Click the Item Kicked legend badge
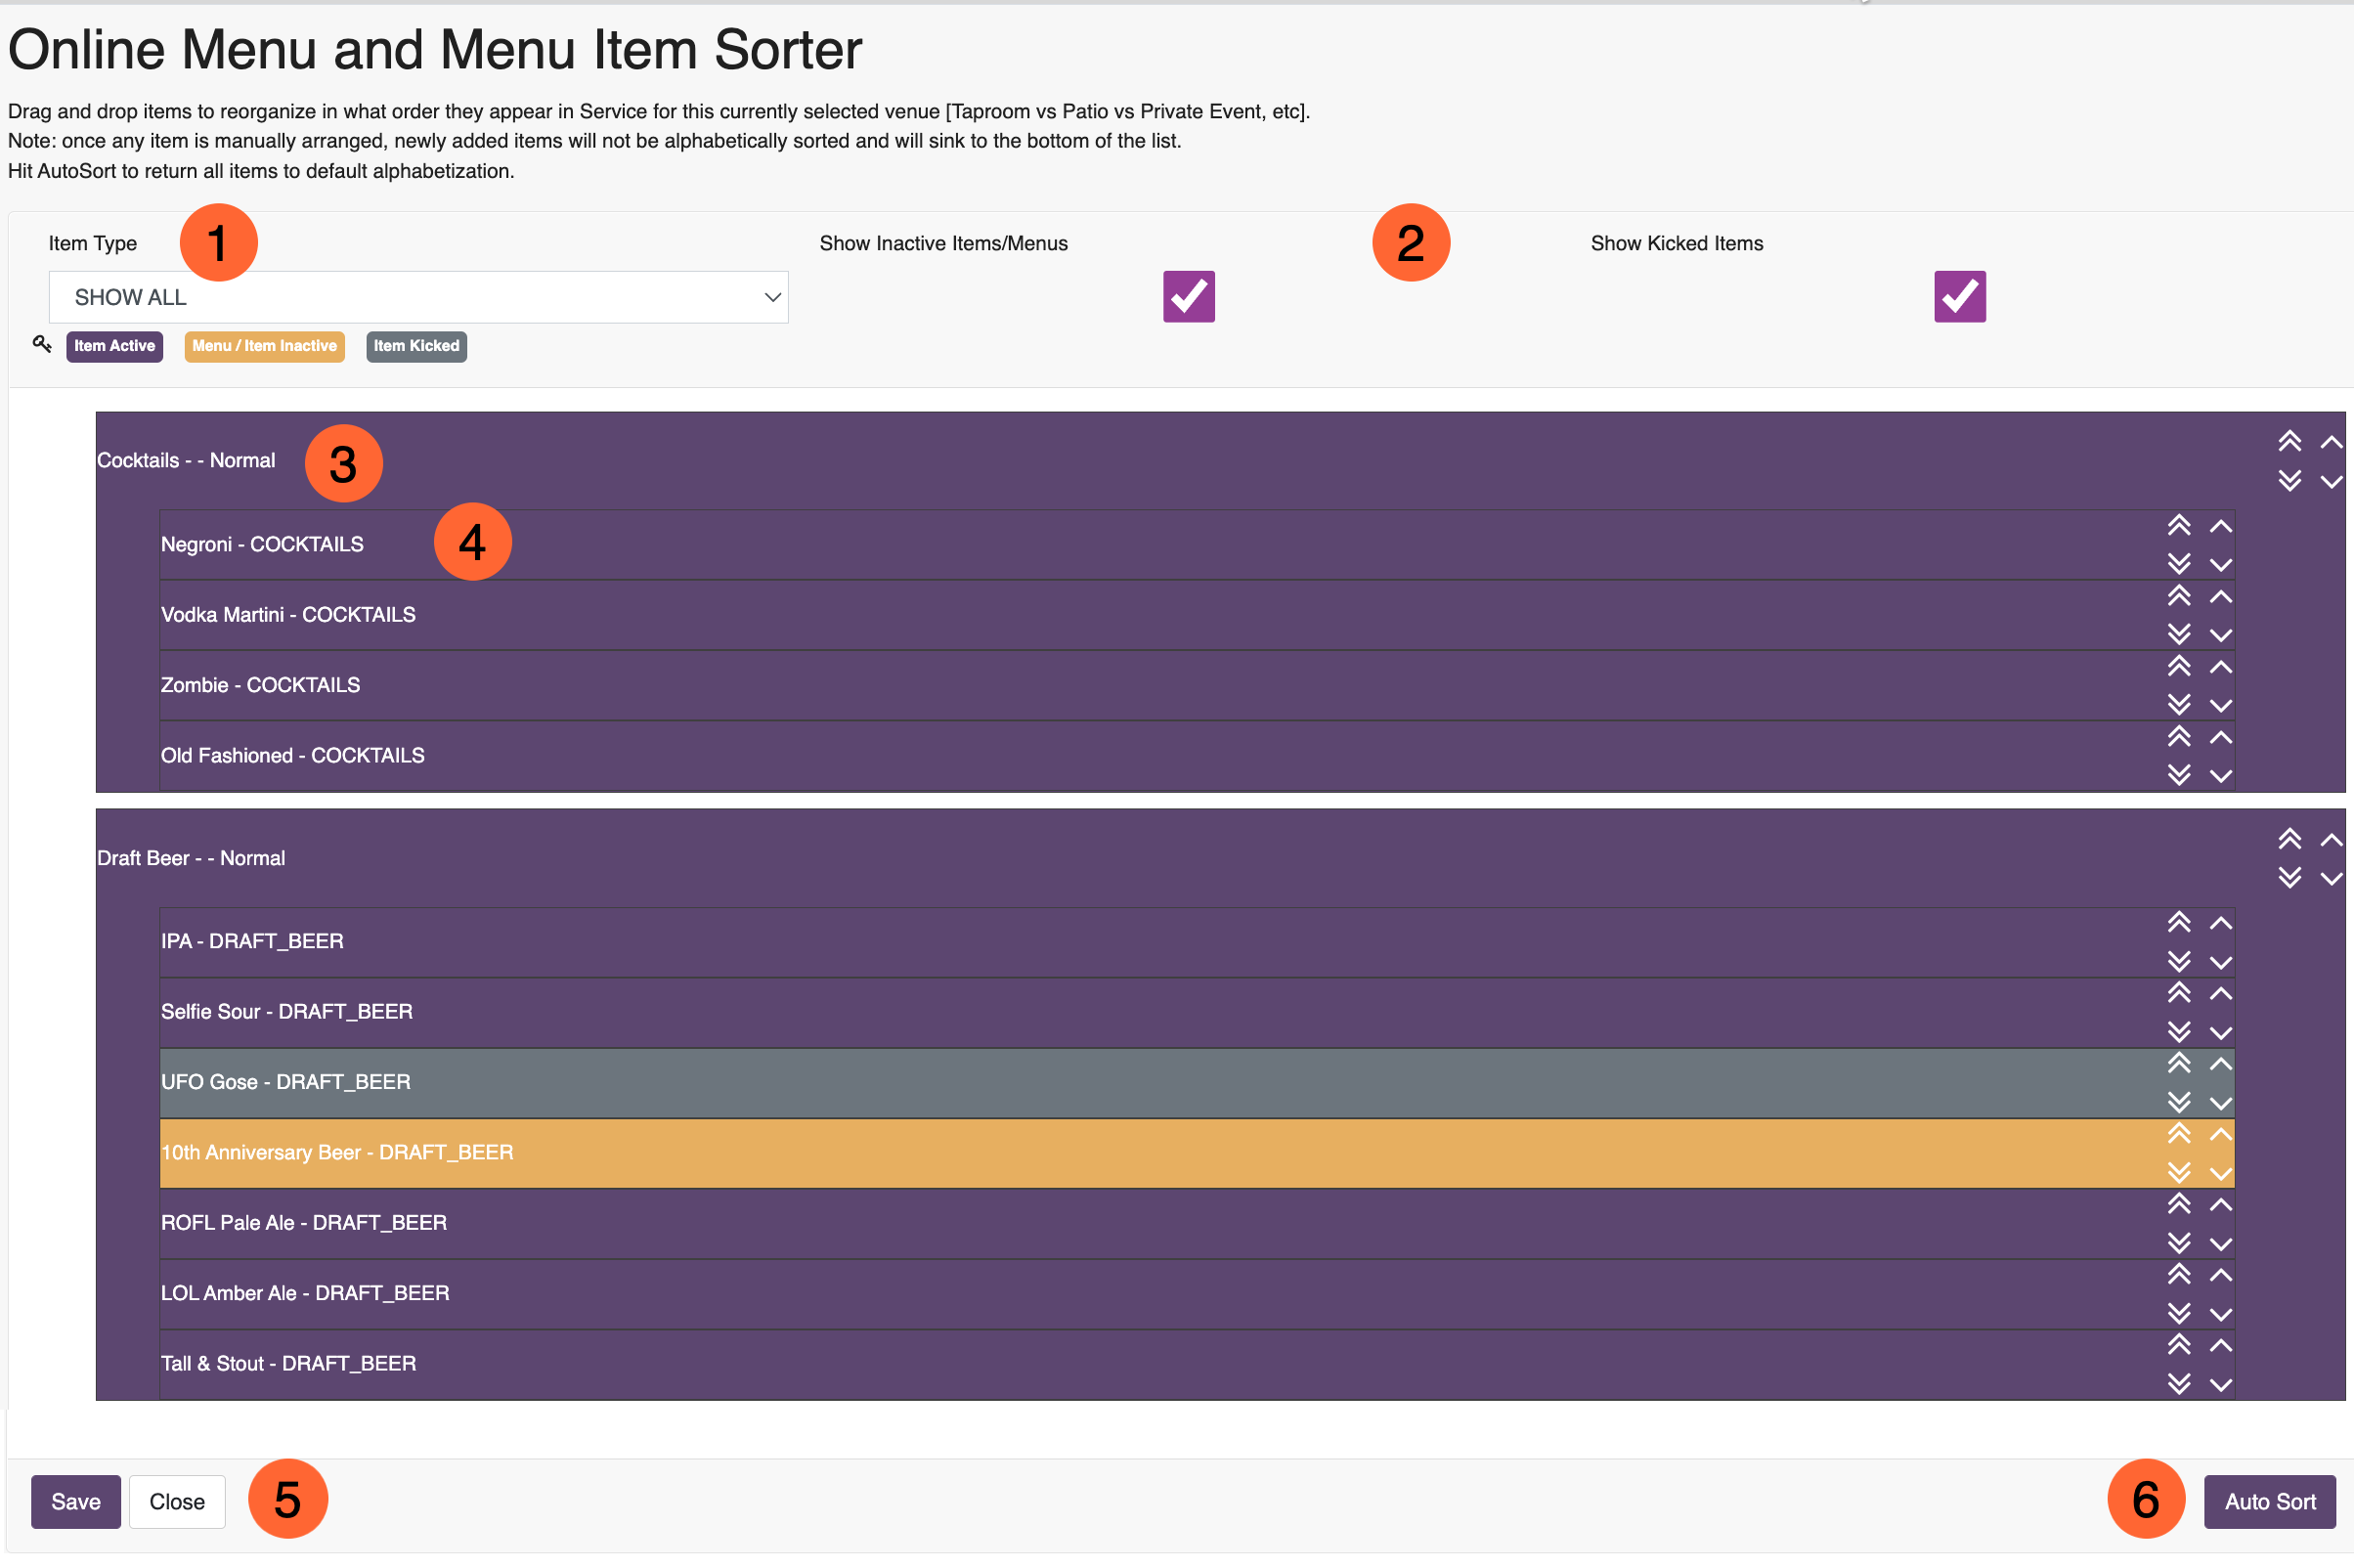The image size is (2354, 1568). coord(417,346)
